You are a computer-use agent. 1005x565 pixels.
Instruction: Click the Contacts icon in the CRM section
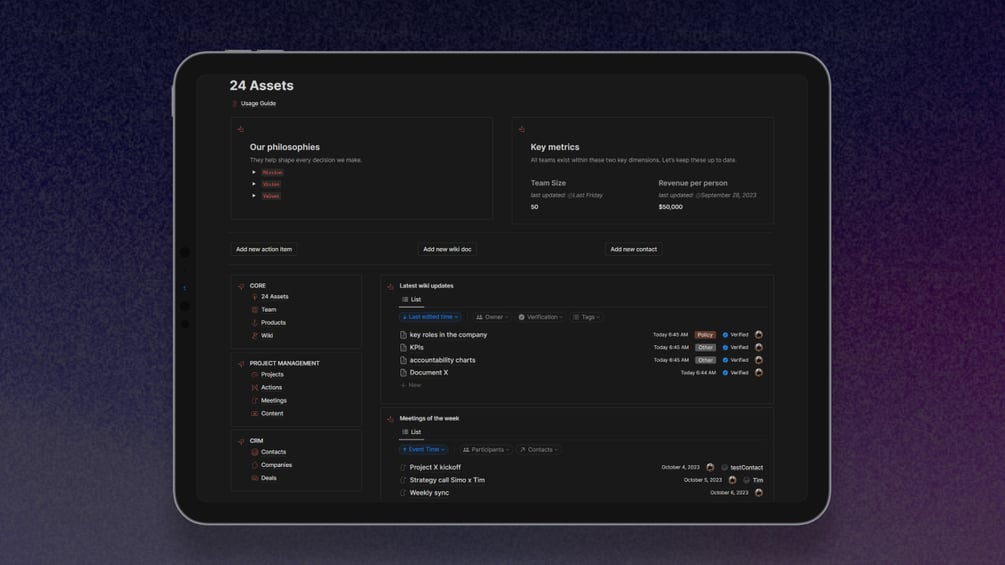pyautogui.click(x=254, y=452)
